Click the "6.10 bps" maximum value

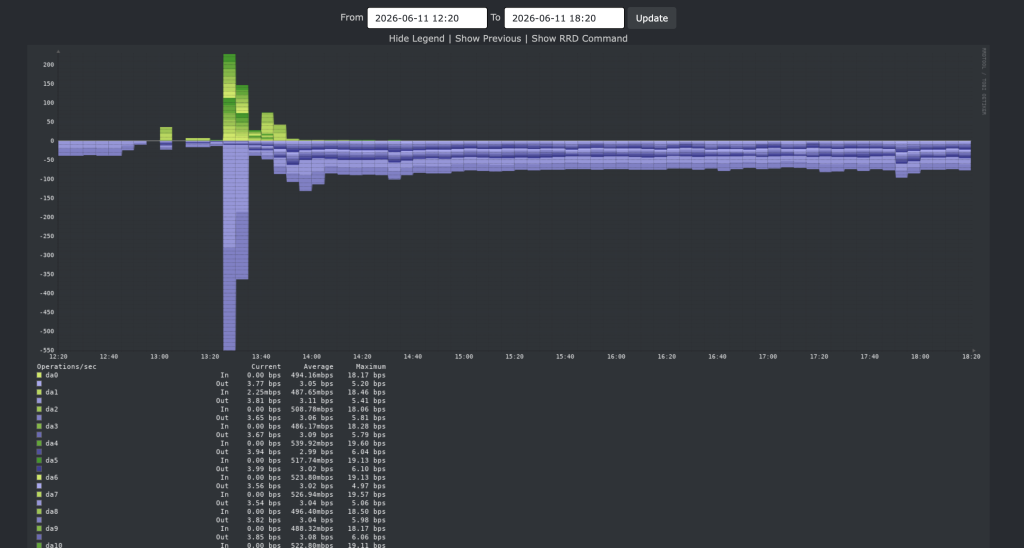pyautogui.click(x=368, y=469)
